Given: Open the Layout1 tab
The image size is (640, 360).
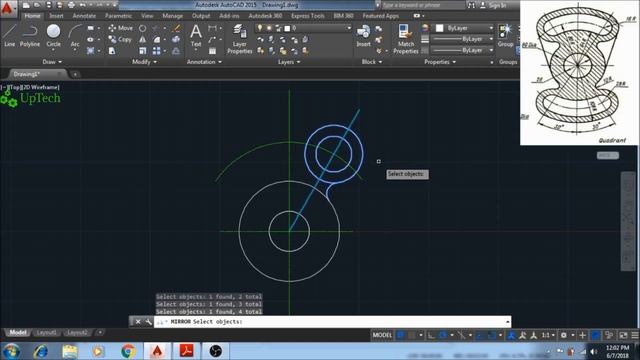Looking at the screenshot, I should [46, 333].
